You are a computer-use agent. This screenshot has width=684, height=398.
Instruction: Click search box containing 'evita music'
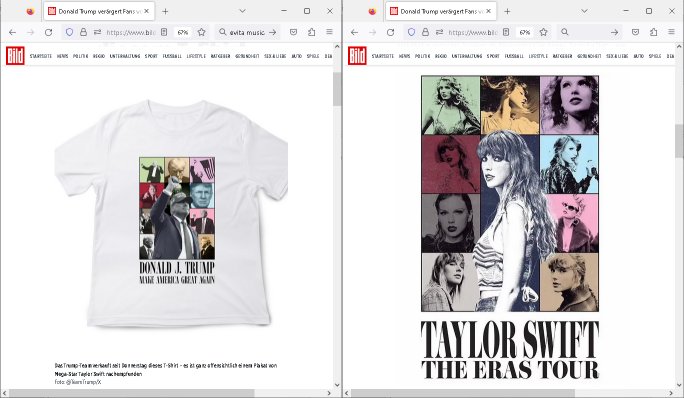247,32
